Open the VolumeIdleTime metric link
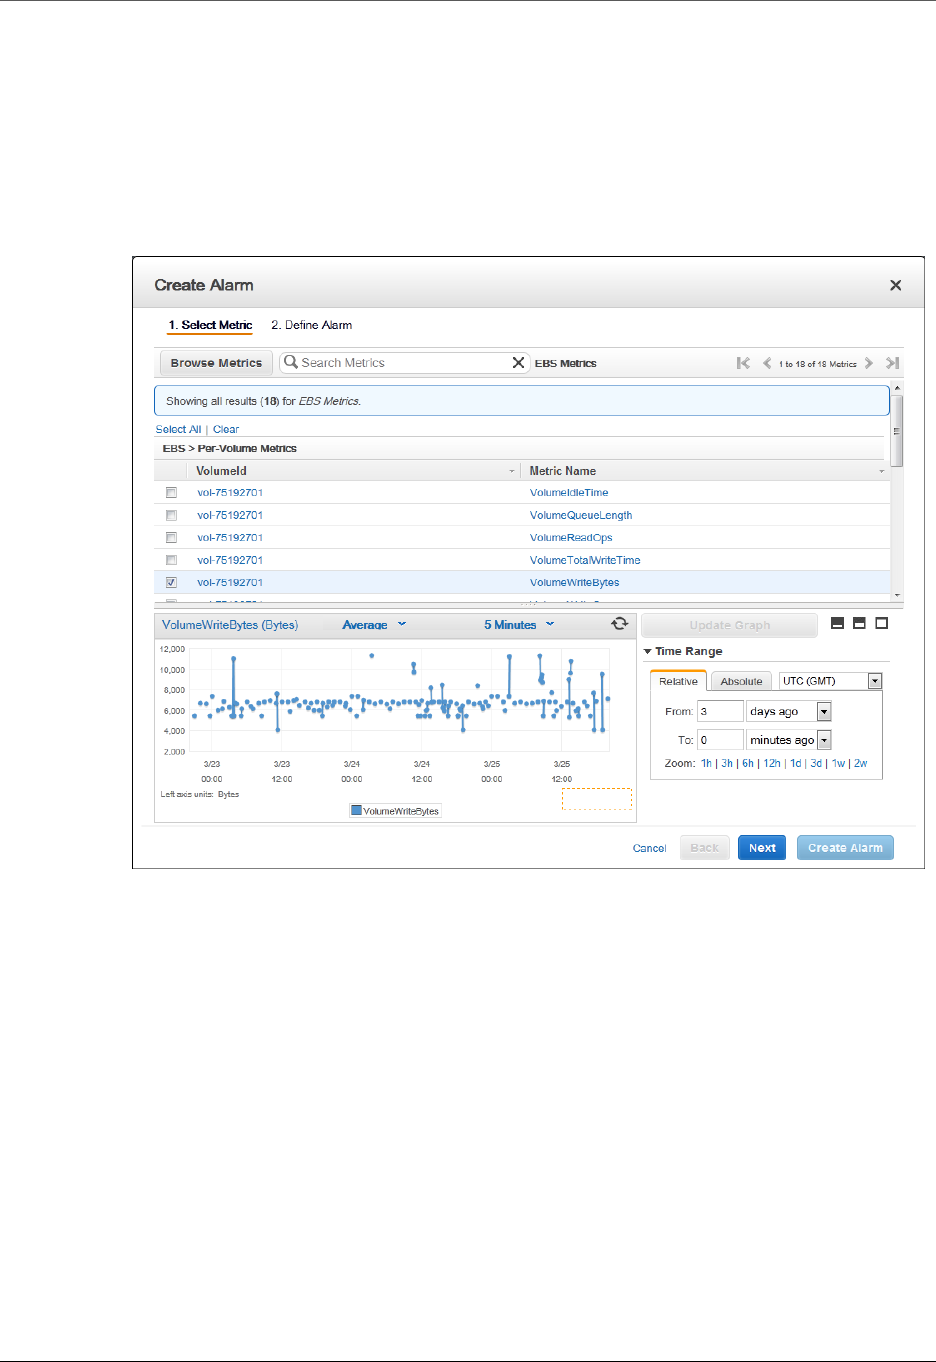This screenshot has width=936, height=1362. click(569, 493)
